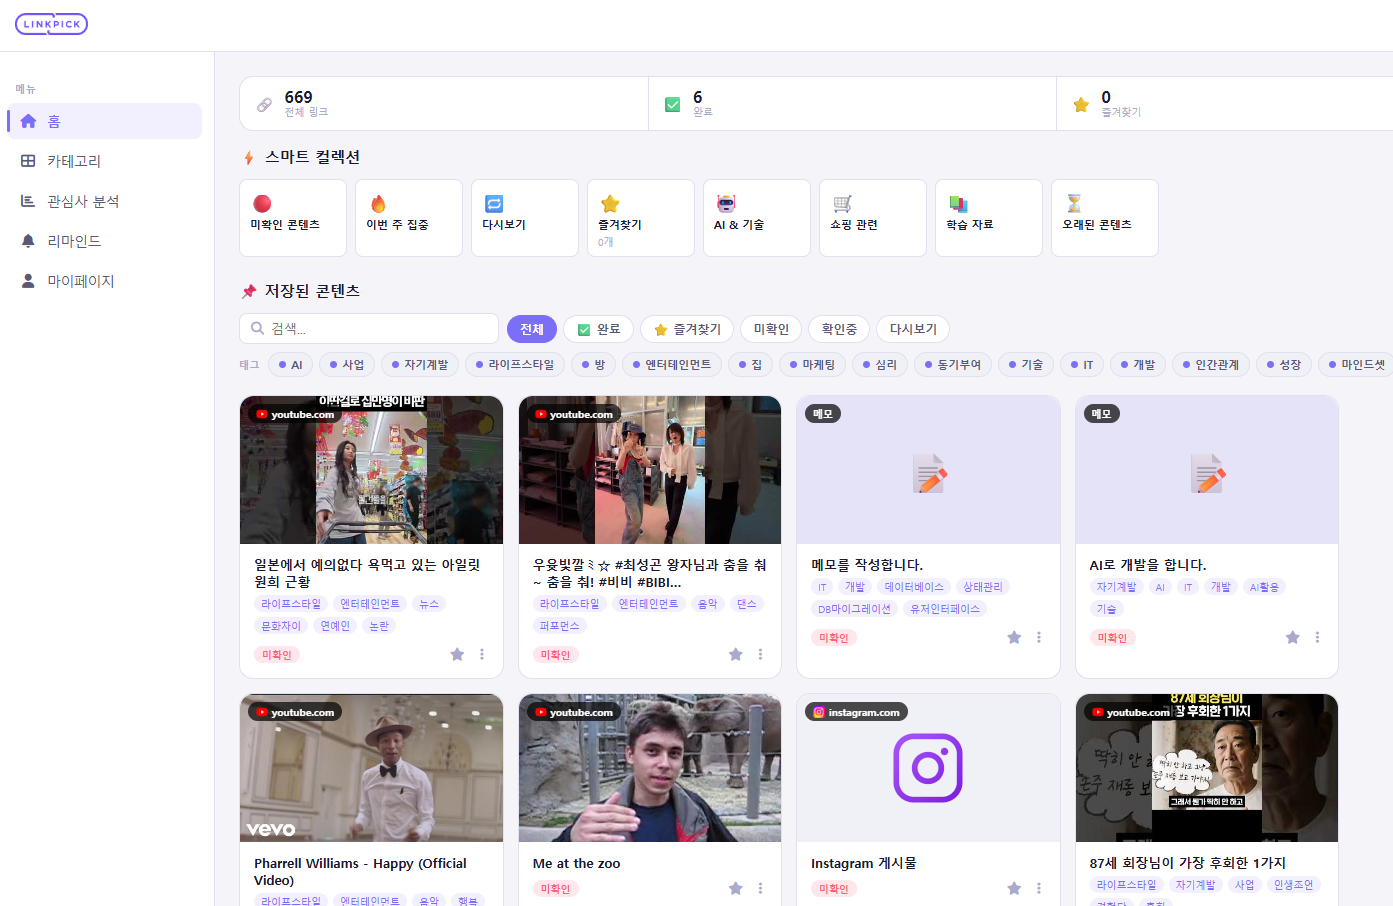Open the 관심사 분석 sidebar item

click(x=104, y=201)
